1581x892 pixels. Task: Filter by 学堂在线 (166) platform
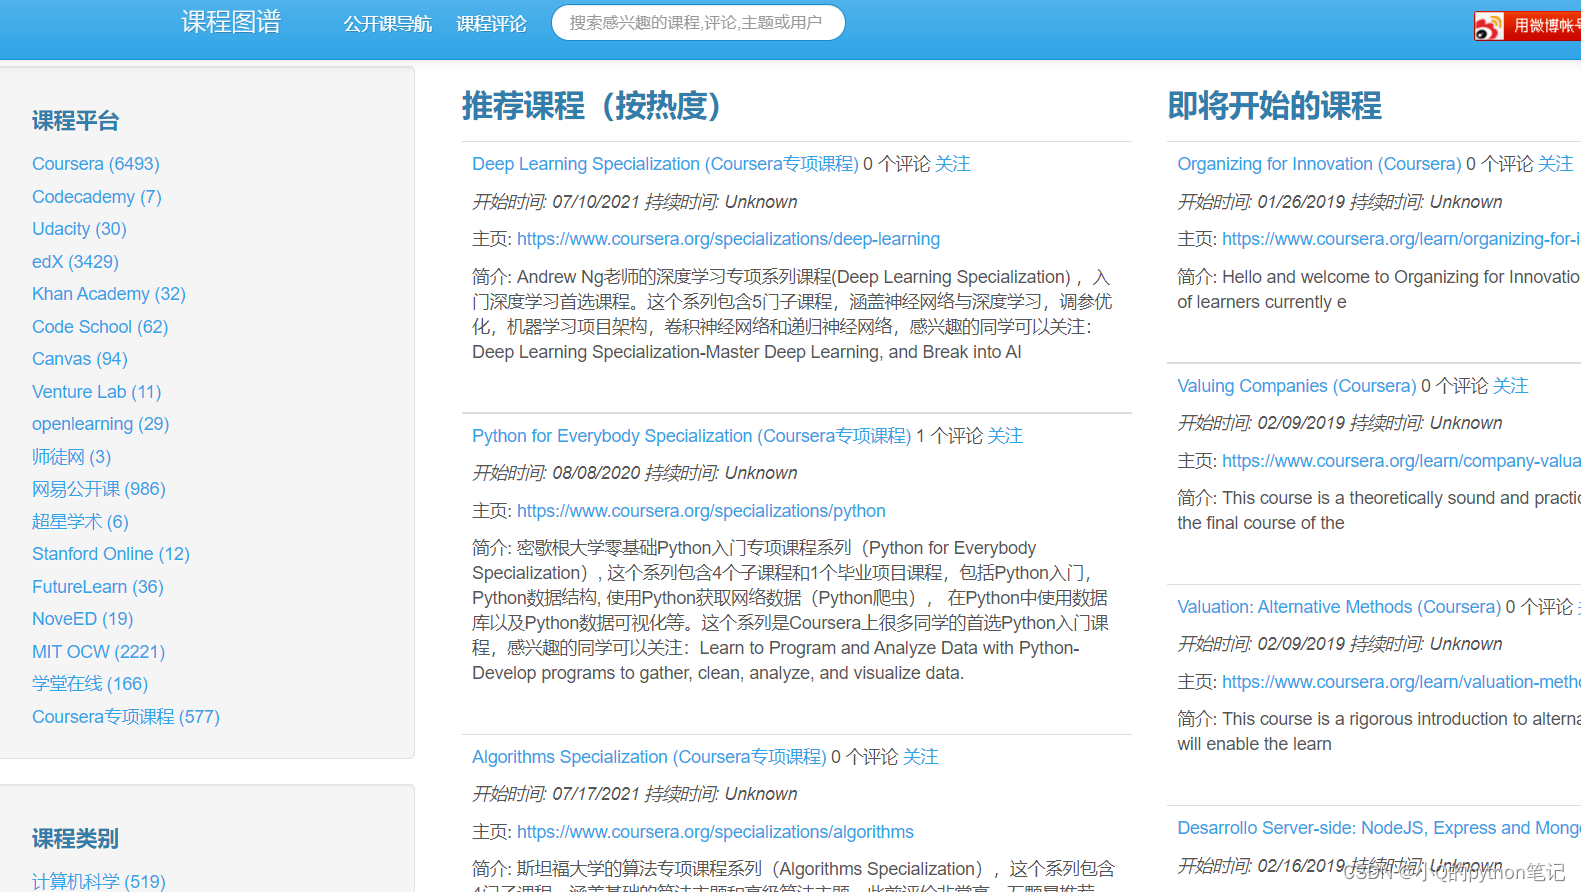(90, 684)
